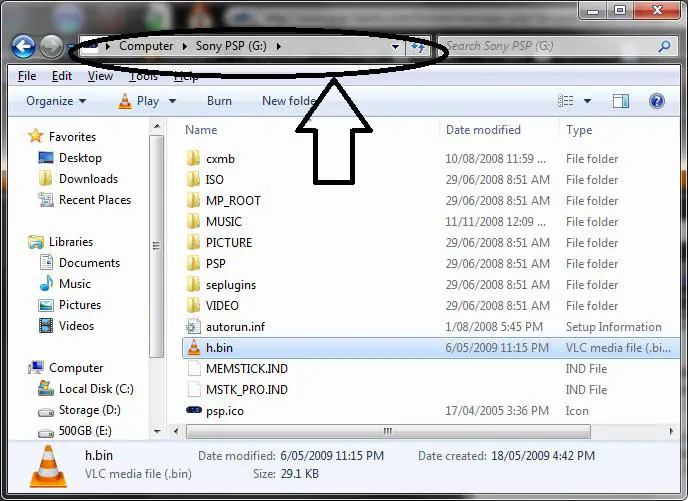Click Sony PSP (G:) breadcrumb

point(231,46)
